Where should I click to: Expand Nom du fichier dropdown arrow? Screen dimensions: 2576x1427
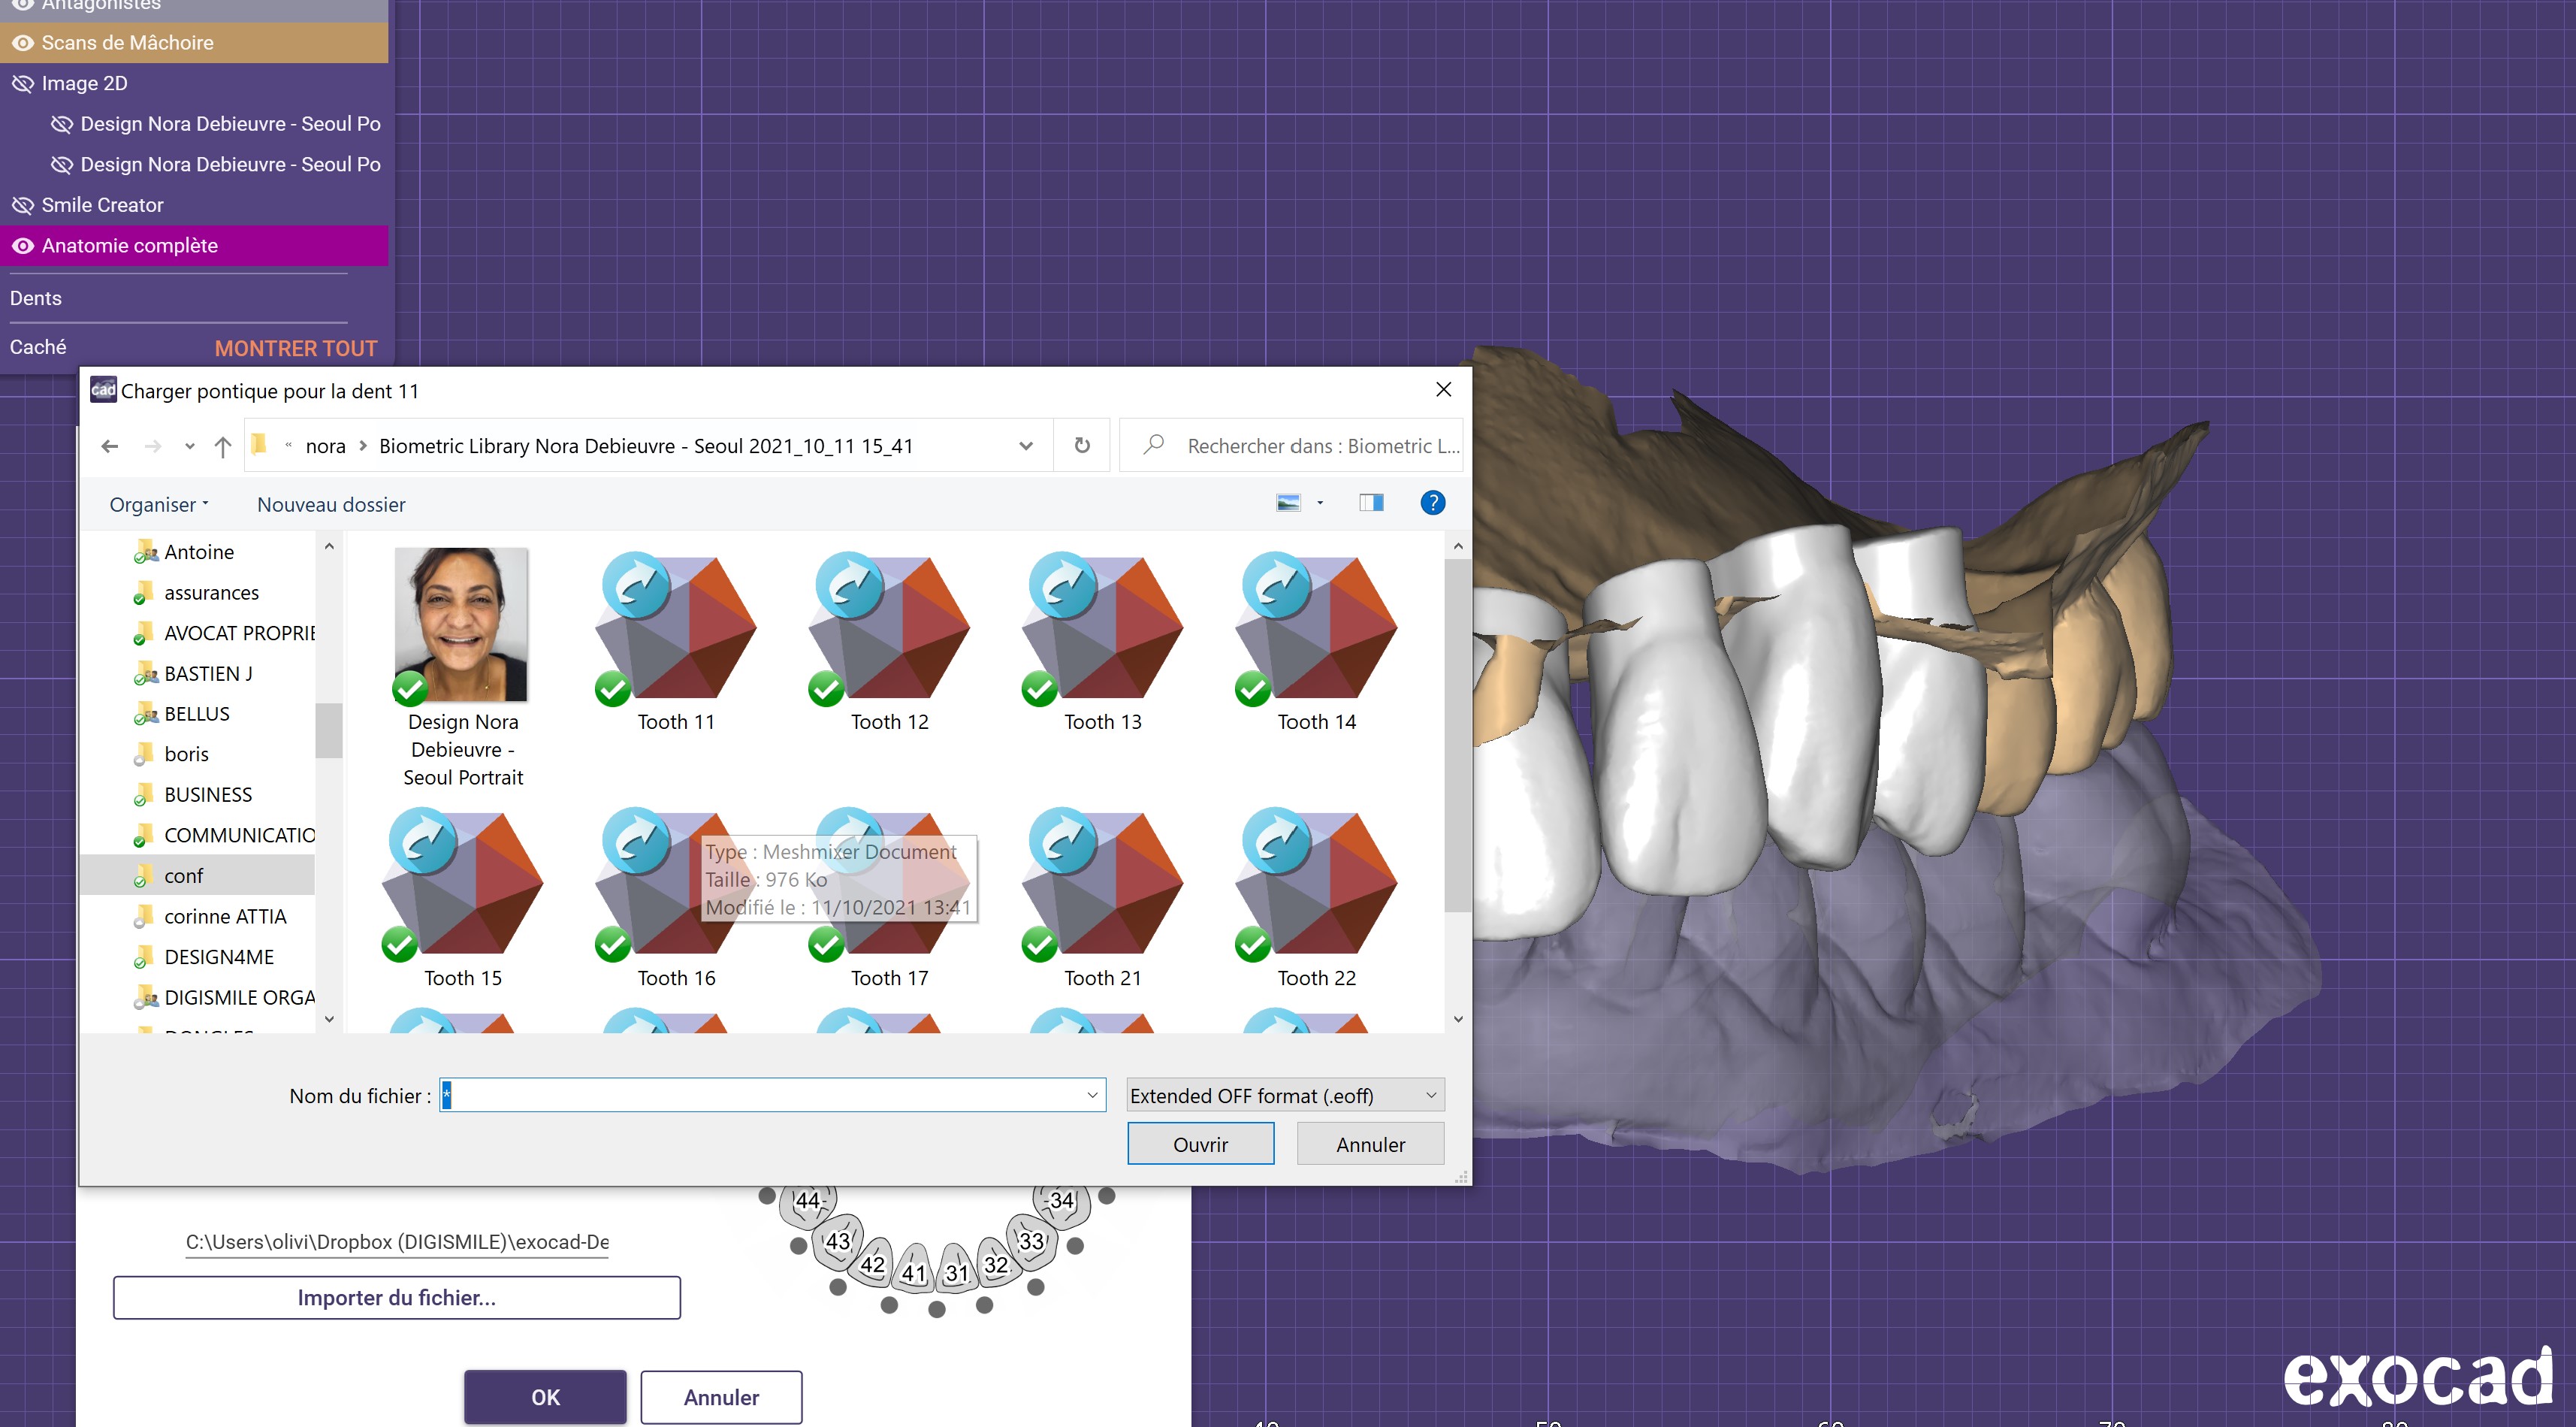pyautogui.click(x=1092, y=1096)
